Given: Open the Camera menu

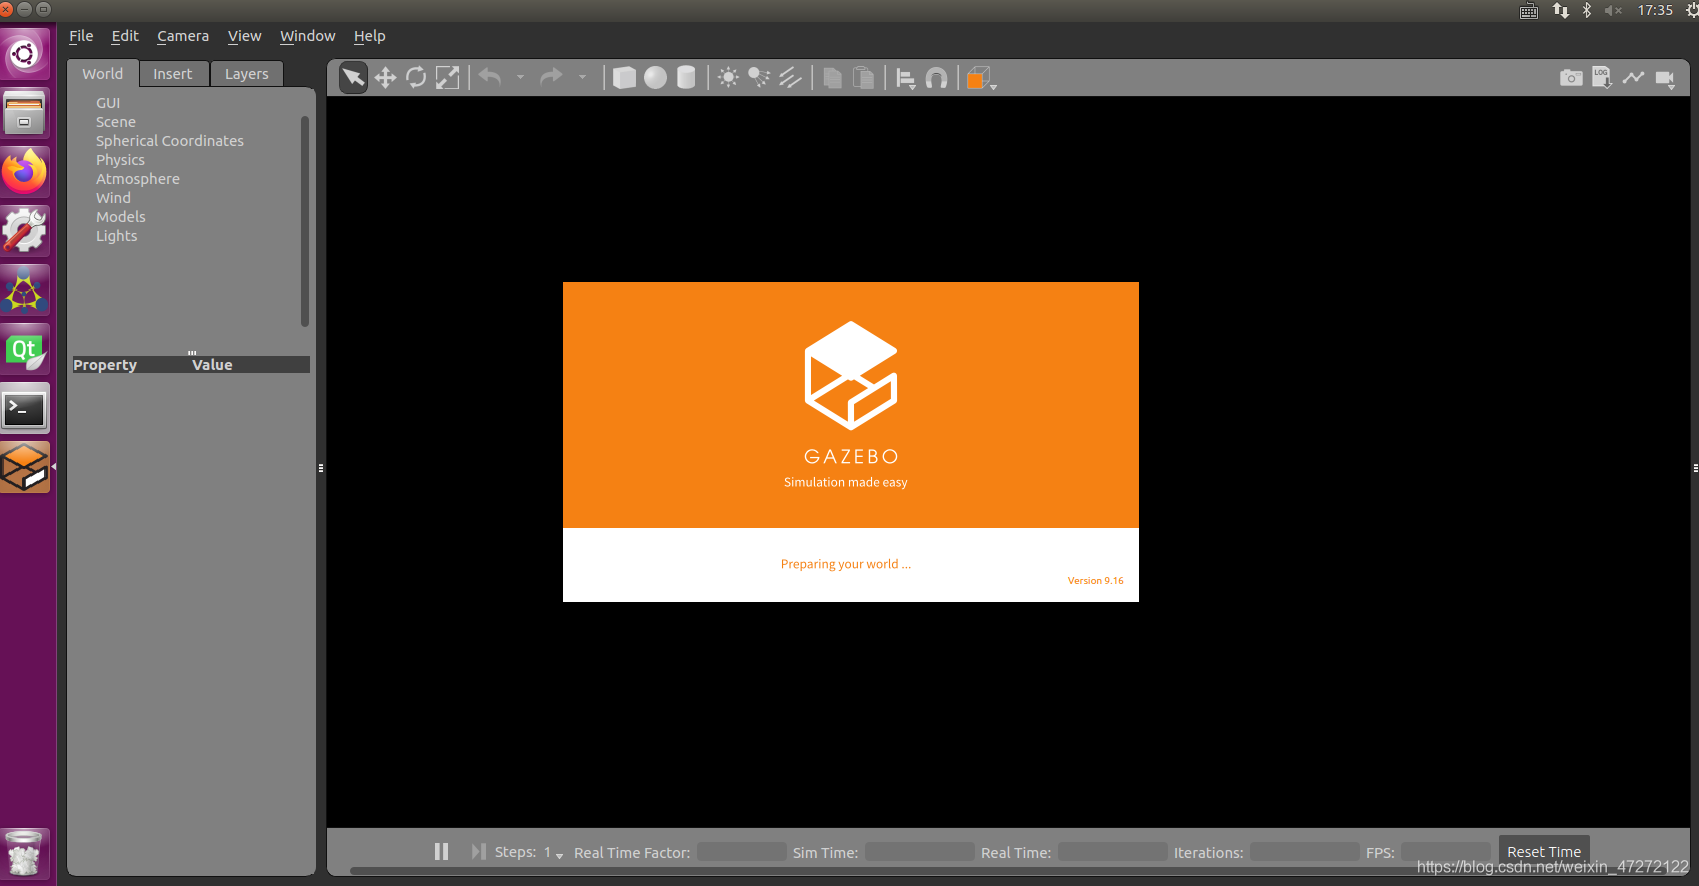Looking at the screenshot, I should 183,36.
